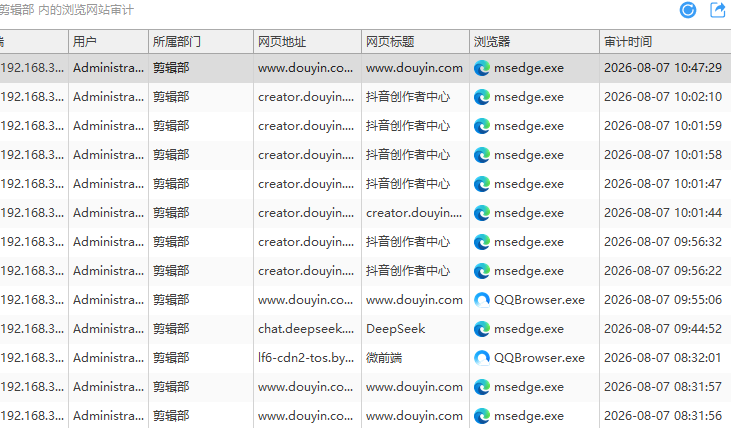
Task: Click the 微前端 page title cell
Action: pos(384,358)
